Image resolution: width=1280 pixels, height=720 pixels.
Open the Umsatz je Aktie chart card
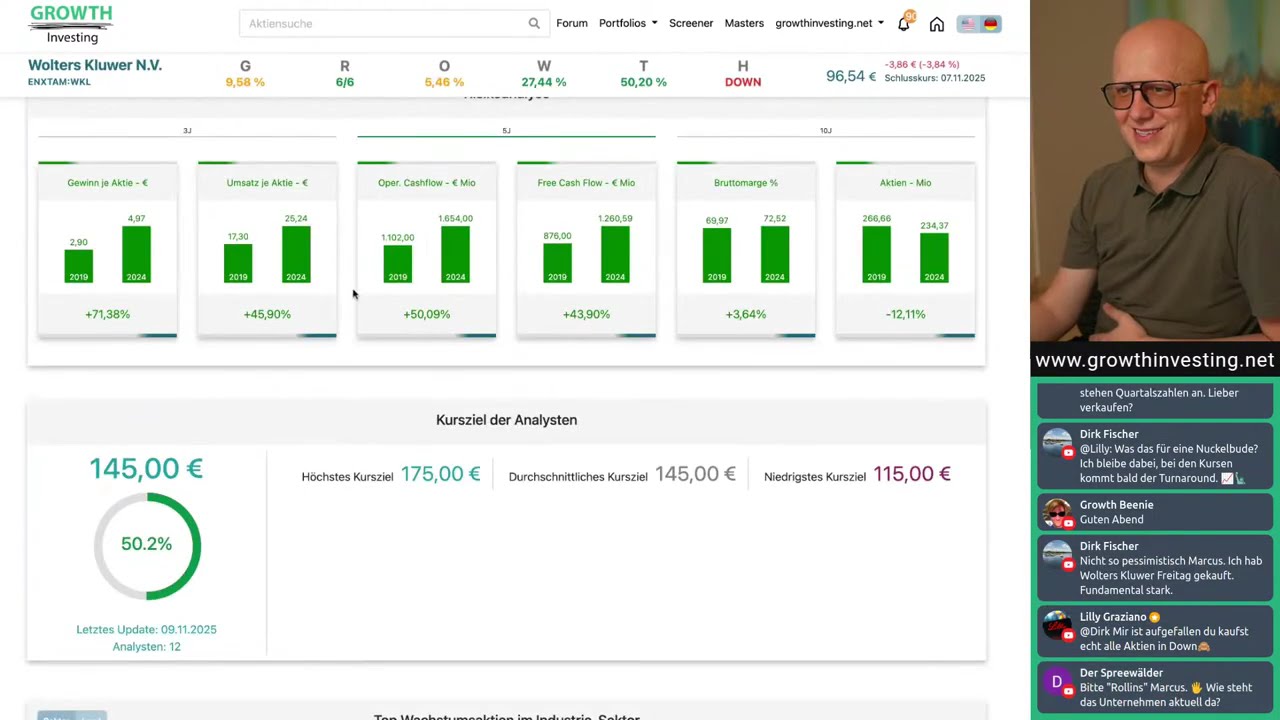tap(267, 250)
